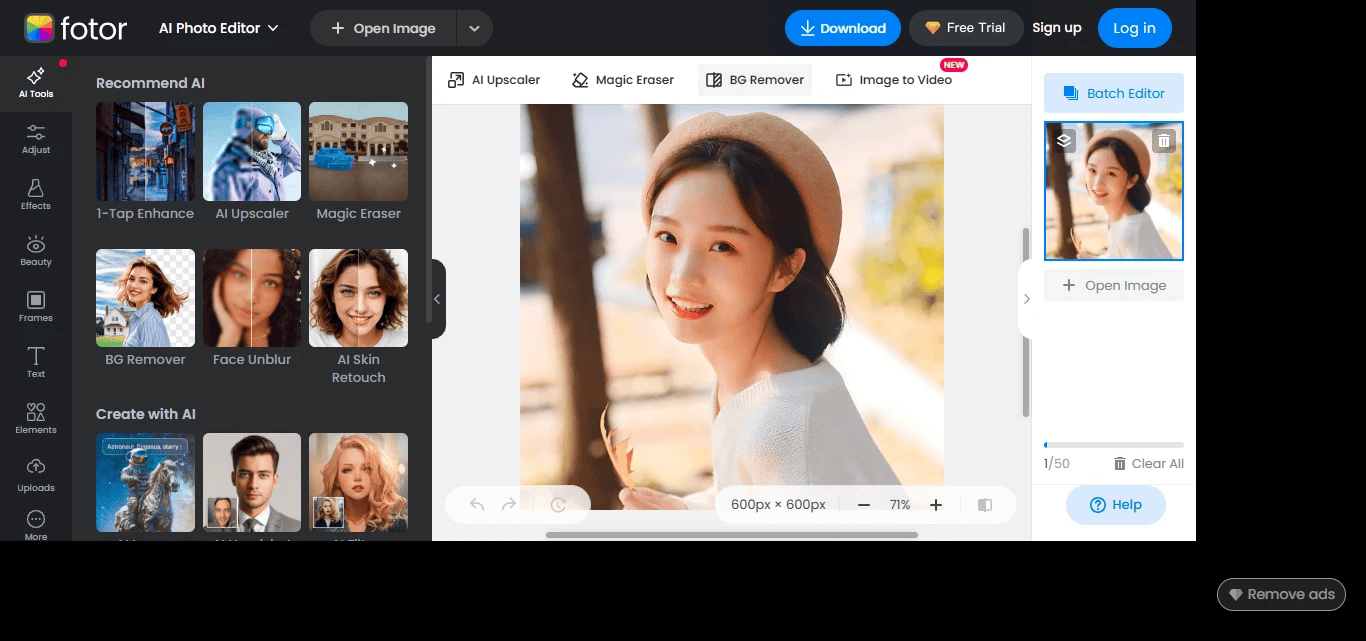This screenshot has height=641, width=1366.
Task: Switch to Image to Video in top toolbar
Action: 893,80
